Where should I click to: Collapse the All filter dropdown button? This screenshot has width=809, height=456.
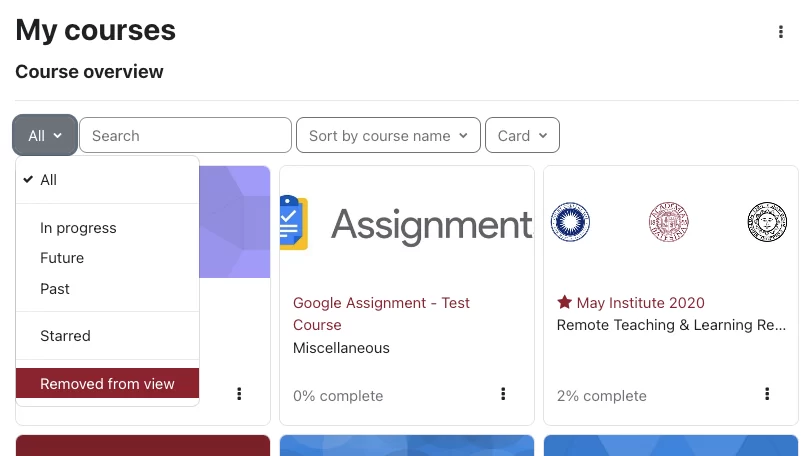click(45, 136)
